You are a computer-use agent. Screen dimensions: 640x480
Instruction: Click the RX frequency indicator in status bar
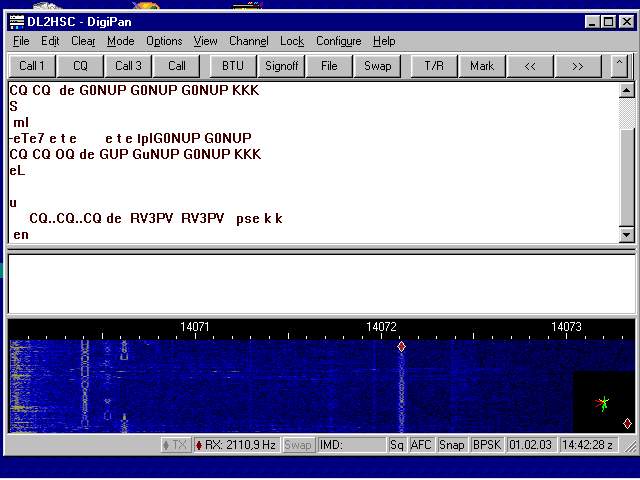(x=236, y=445)
